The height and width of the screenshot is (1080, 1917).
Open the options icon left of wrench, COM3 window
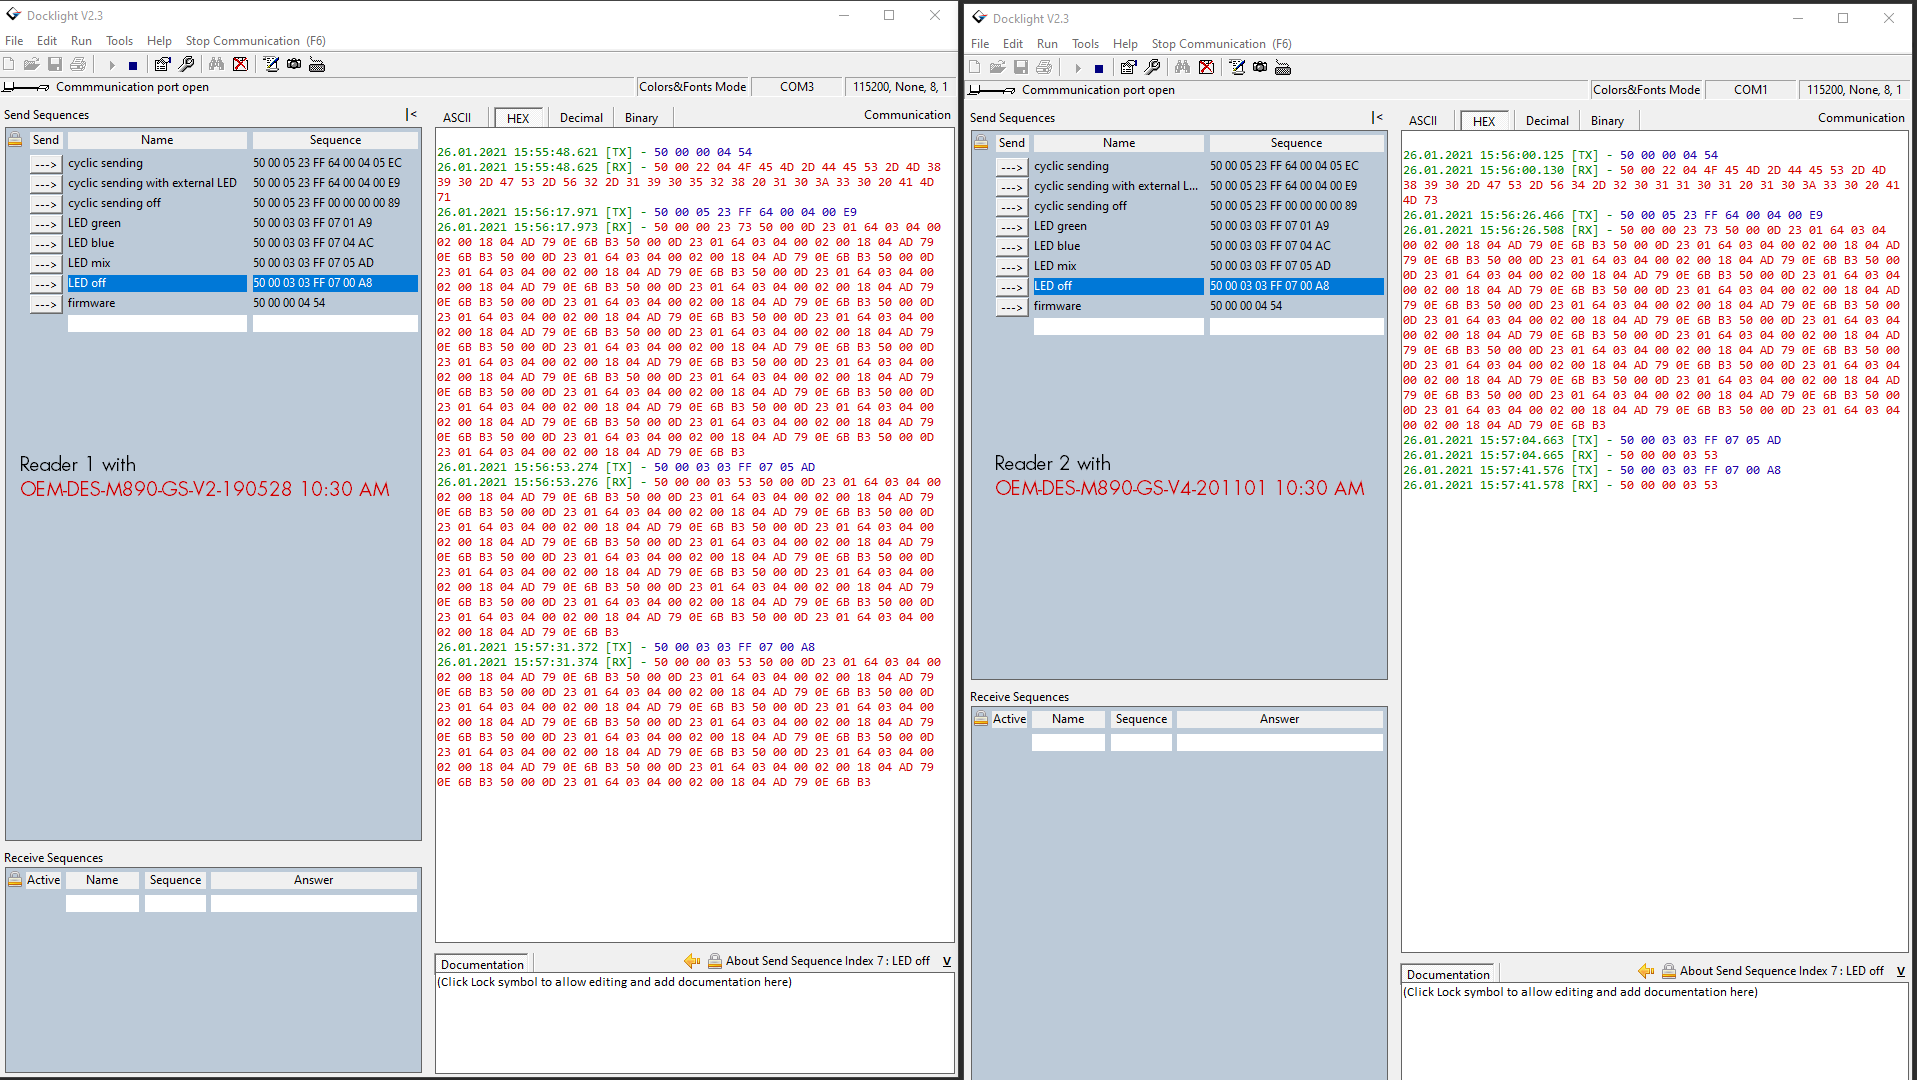[162, 65]
